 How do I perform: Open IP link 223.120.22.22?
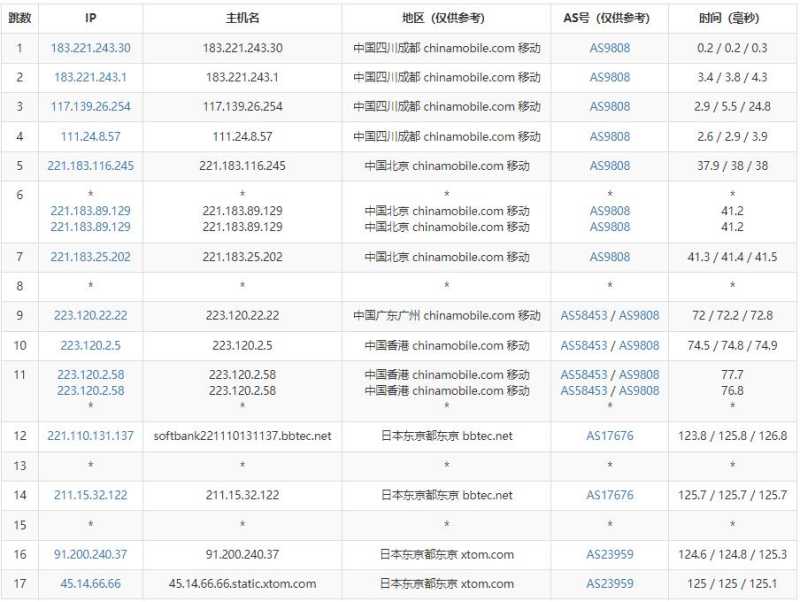[x=90, y=315]
